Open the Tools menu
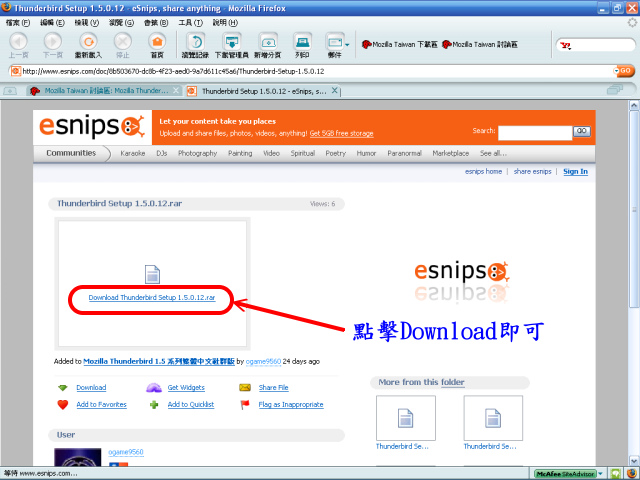The image size is (640, 480). tap(190, 22)
